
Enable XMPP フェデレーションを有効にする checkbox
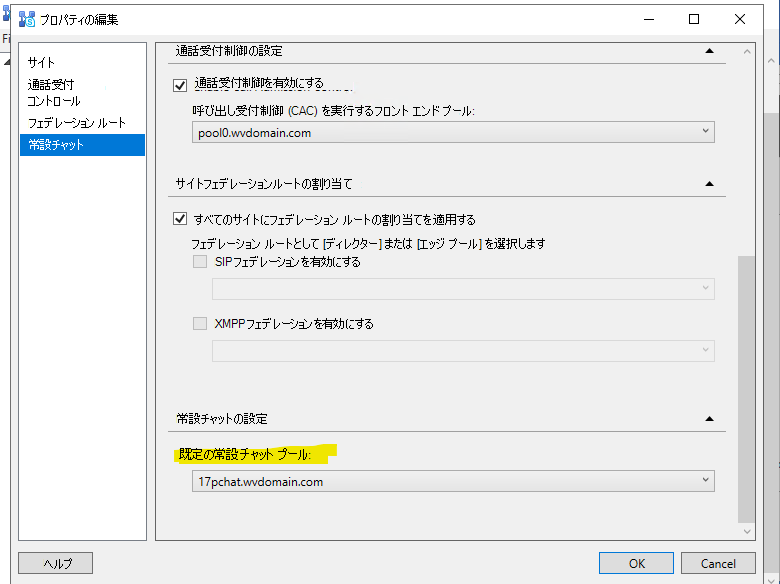200,323
